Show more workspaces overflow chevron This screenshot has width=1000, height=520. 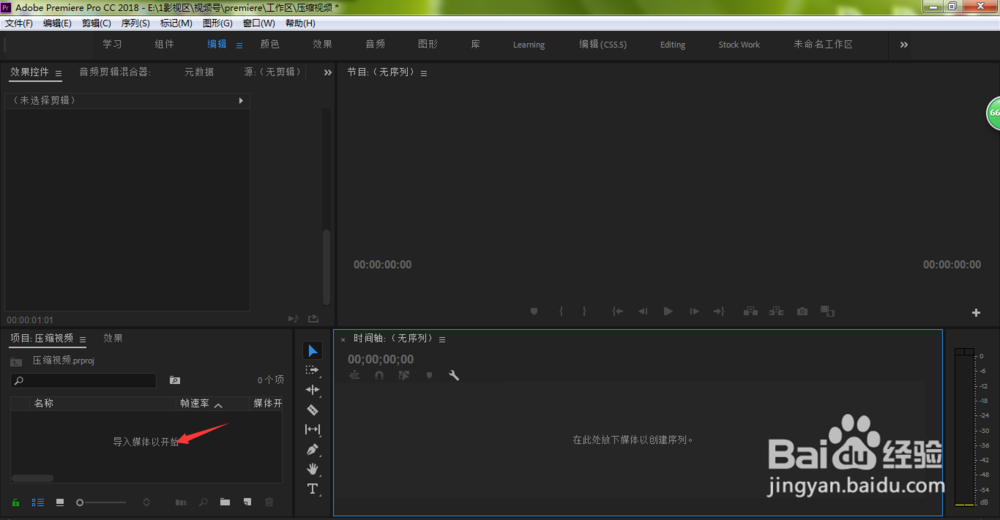click(x=904, y=45)
